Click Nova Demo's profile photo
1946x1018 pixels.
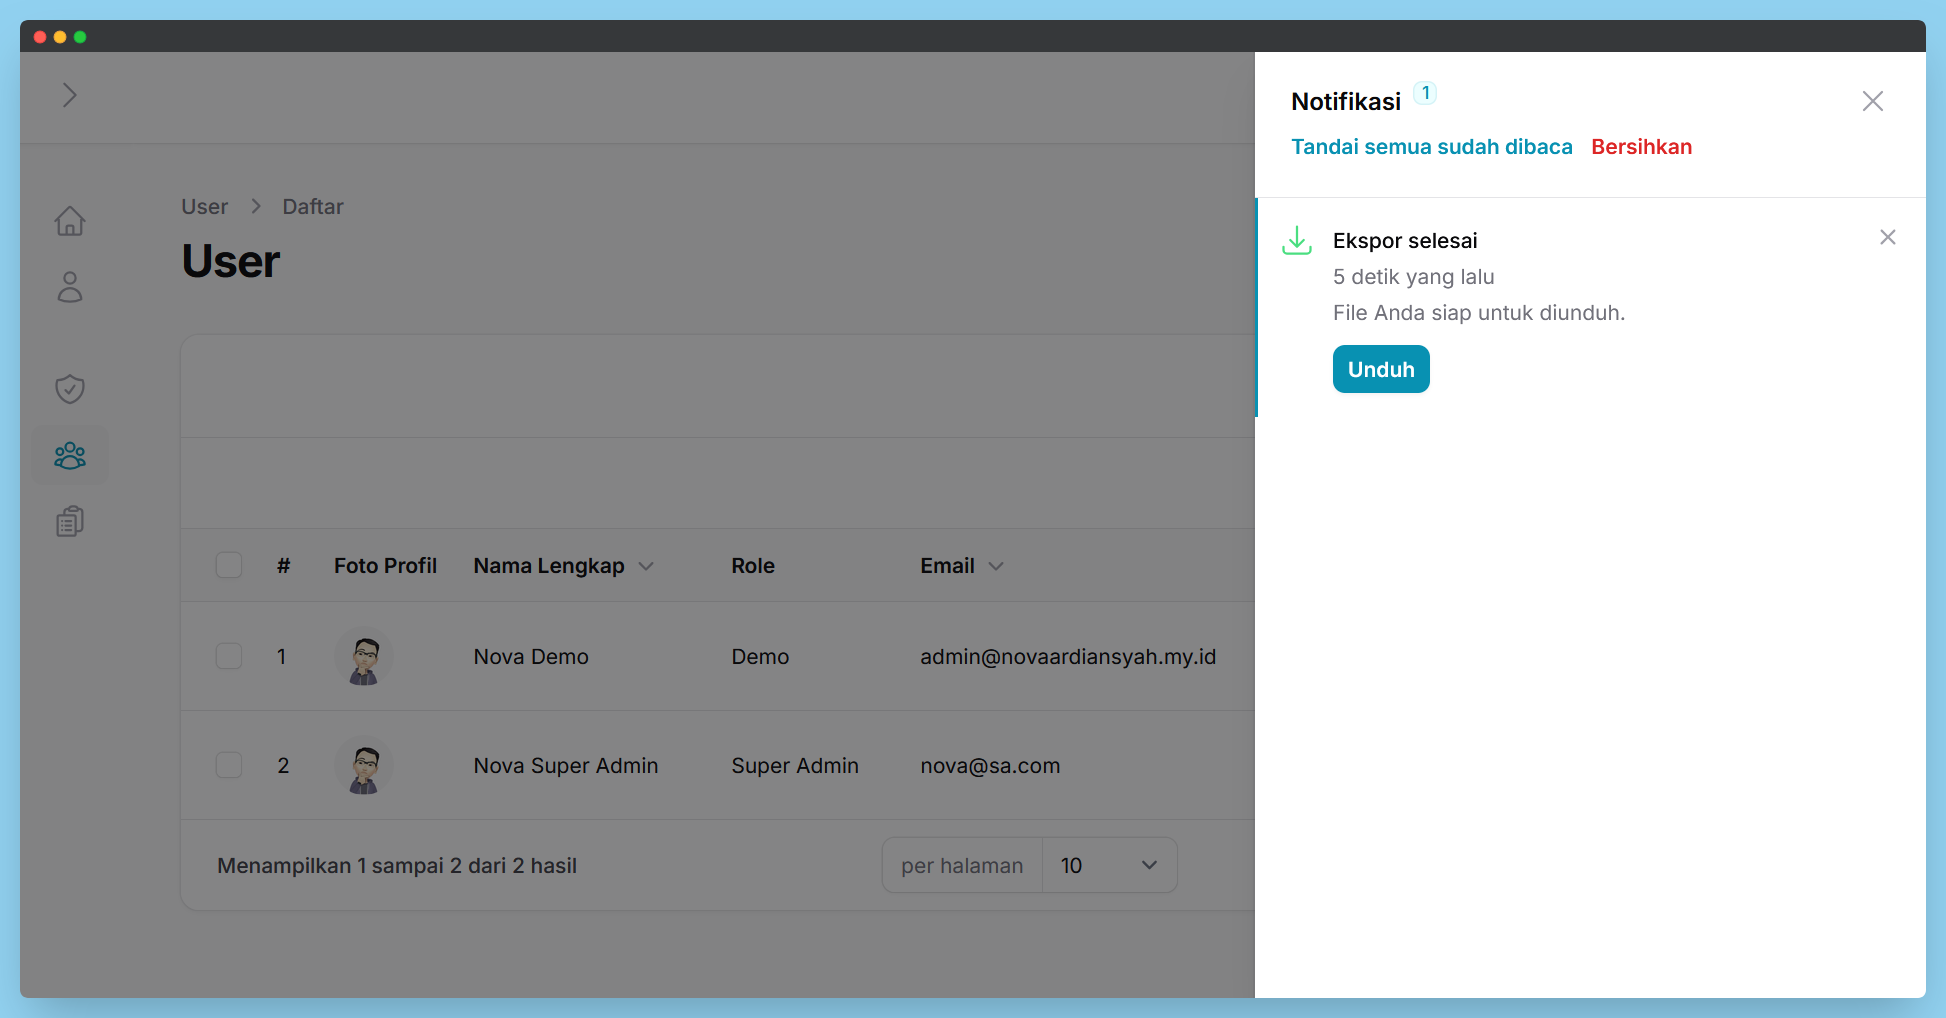tap(364, 656)
